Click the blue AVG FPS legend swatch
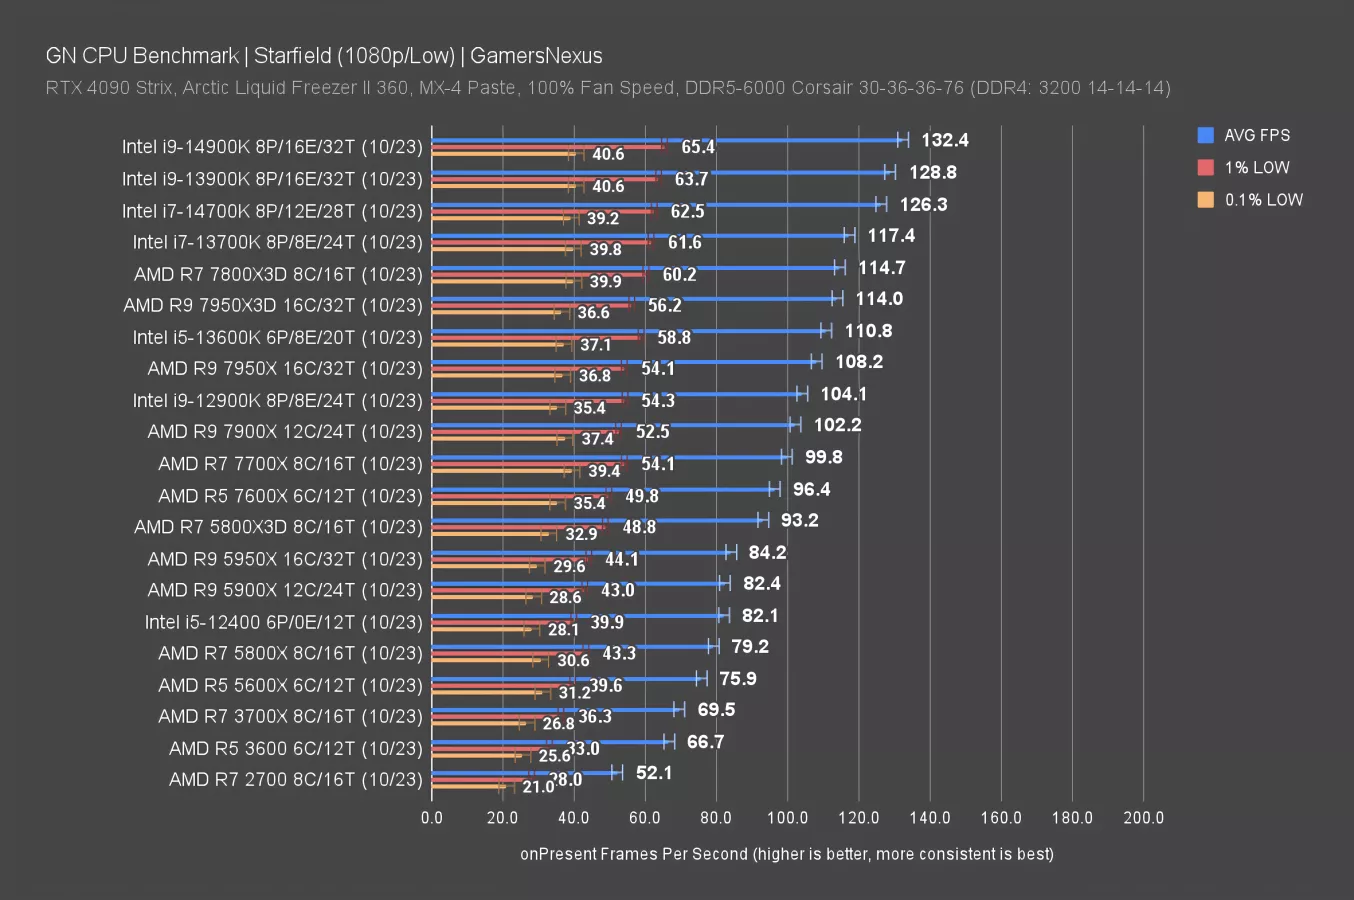This screenshot has width=1354, height=900. 1205,135
